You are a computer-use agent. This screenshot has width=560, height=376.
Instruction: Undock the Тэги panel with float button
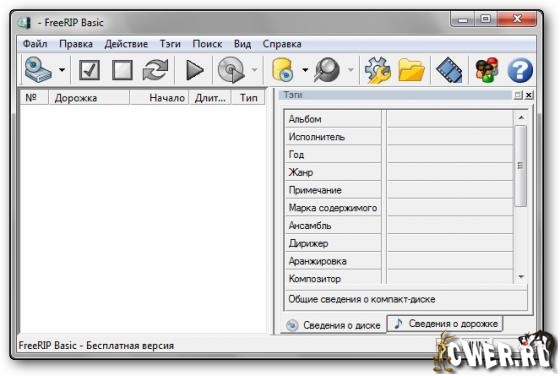click(518, 95)
